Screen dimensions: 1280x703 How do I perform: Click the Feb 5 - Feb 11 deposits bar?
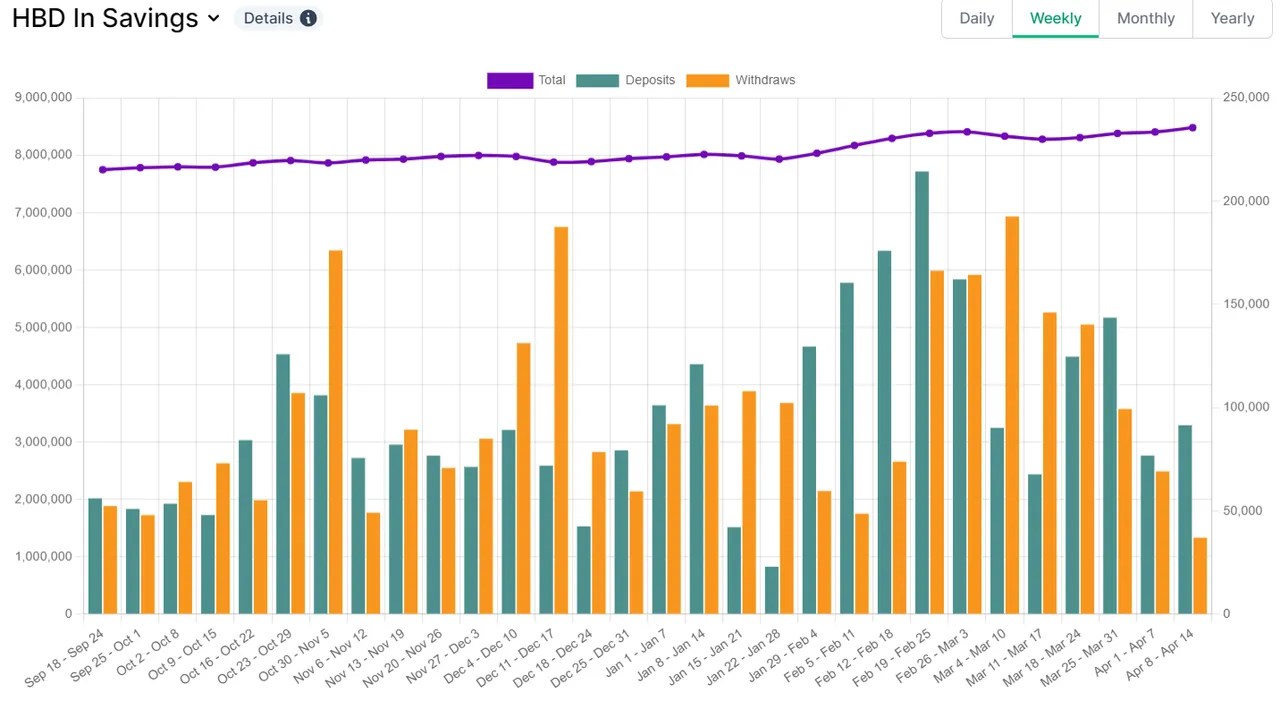[847, 448]
